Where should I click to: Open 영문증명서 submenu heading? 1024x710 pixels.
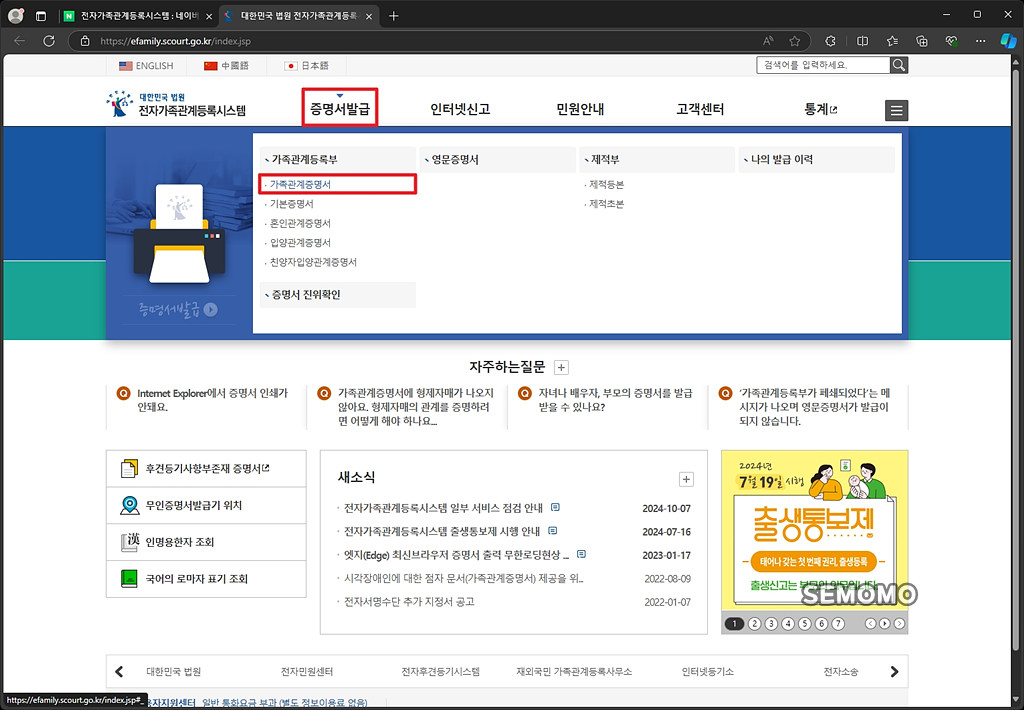pyautogui.click(x=498, y=159)
